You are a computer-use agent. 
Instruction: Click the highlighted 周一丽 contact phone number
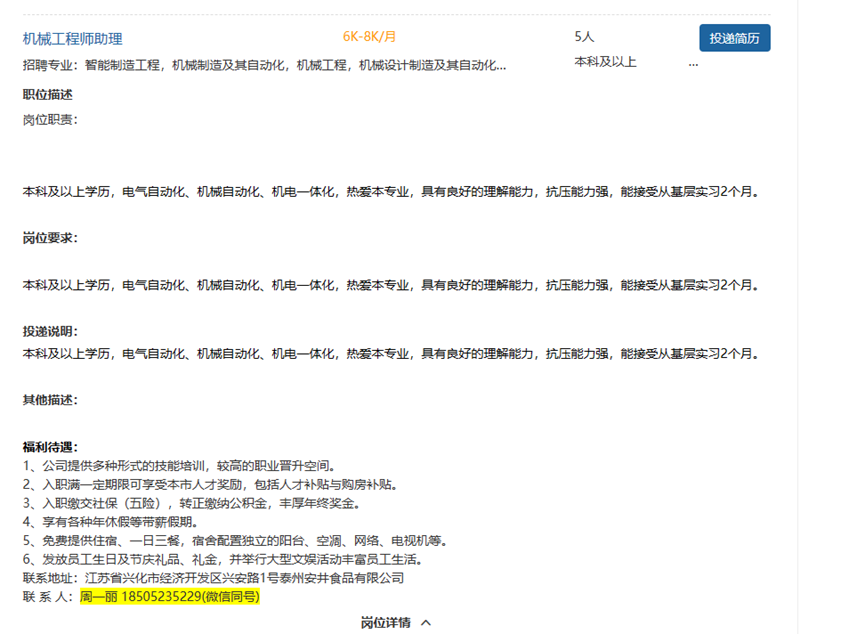click(170, 597)
